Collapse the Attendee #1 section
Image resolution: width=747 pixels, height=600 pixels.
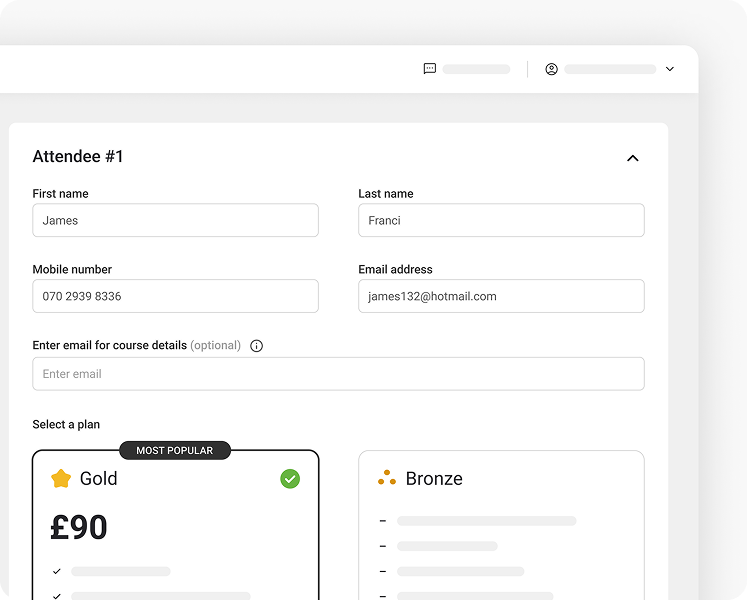pyautogui.click(x=632, y=158)
